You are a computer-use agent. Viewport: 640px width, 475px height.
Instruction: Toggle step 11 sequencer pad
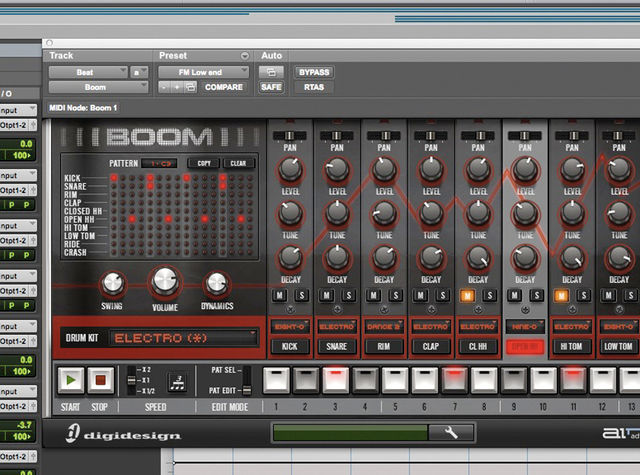(x=573, y=380)
